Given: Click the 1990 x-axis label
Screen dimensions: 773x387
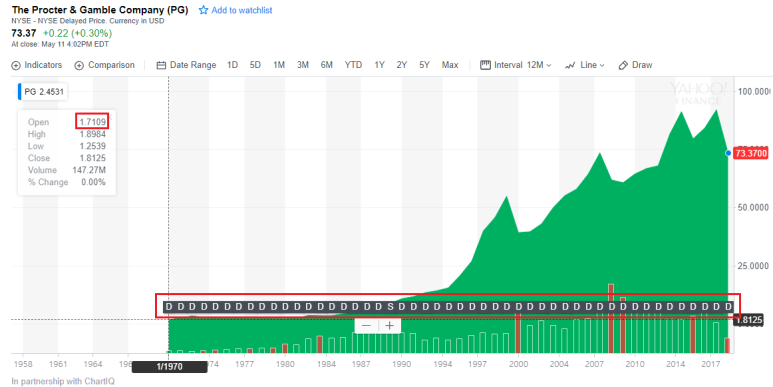Looking at the screenshot, I should coord(402,363).
